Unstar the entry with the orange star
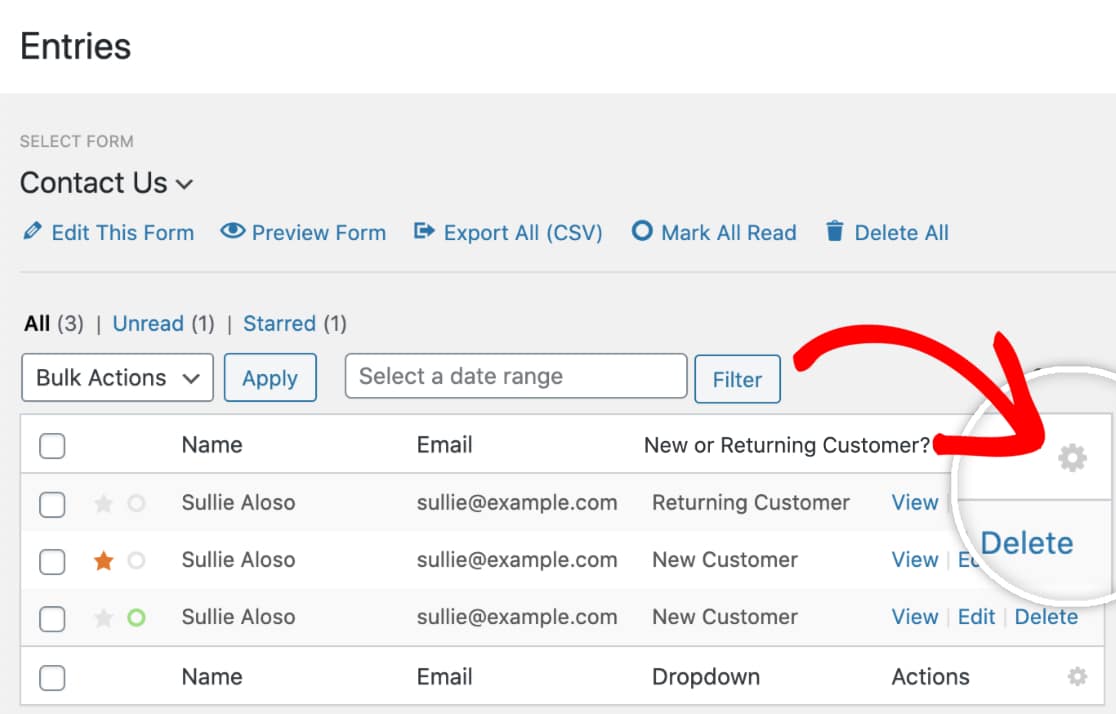The image size is (1116, 714). point(103,561)
